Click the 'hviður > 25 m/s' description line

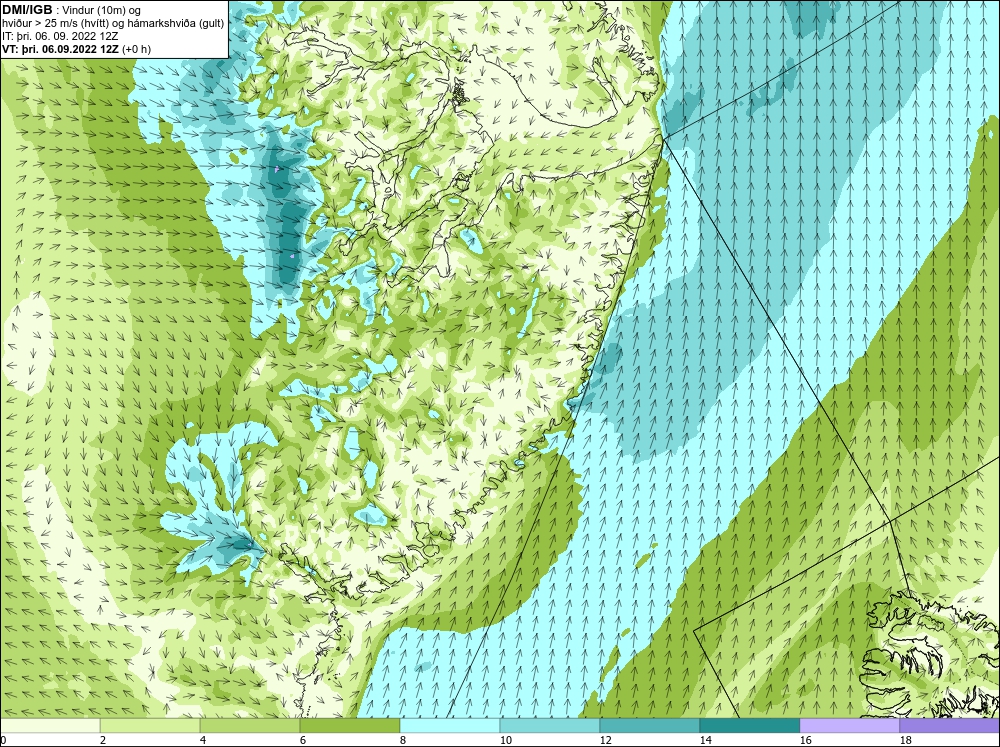coord(113,24)
